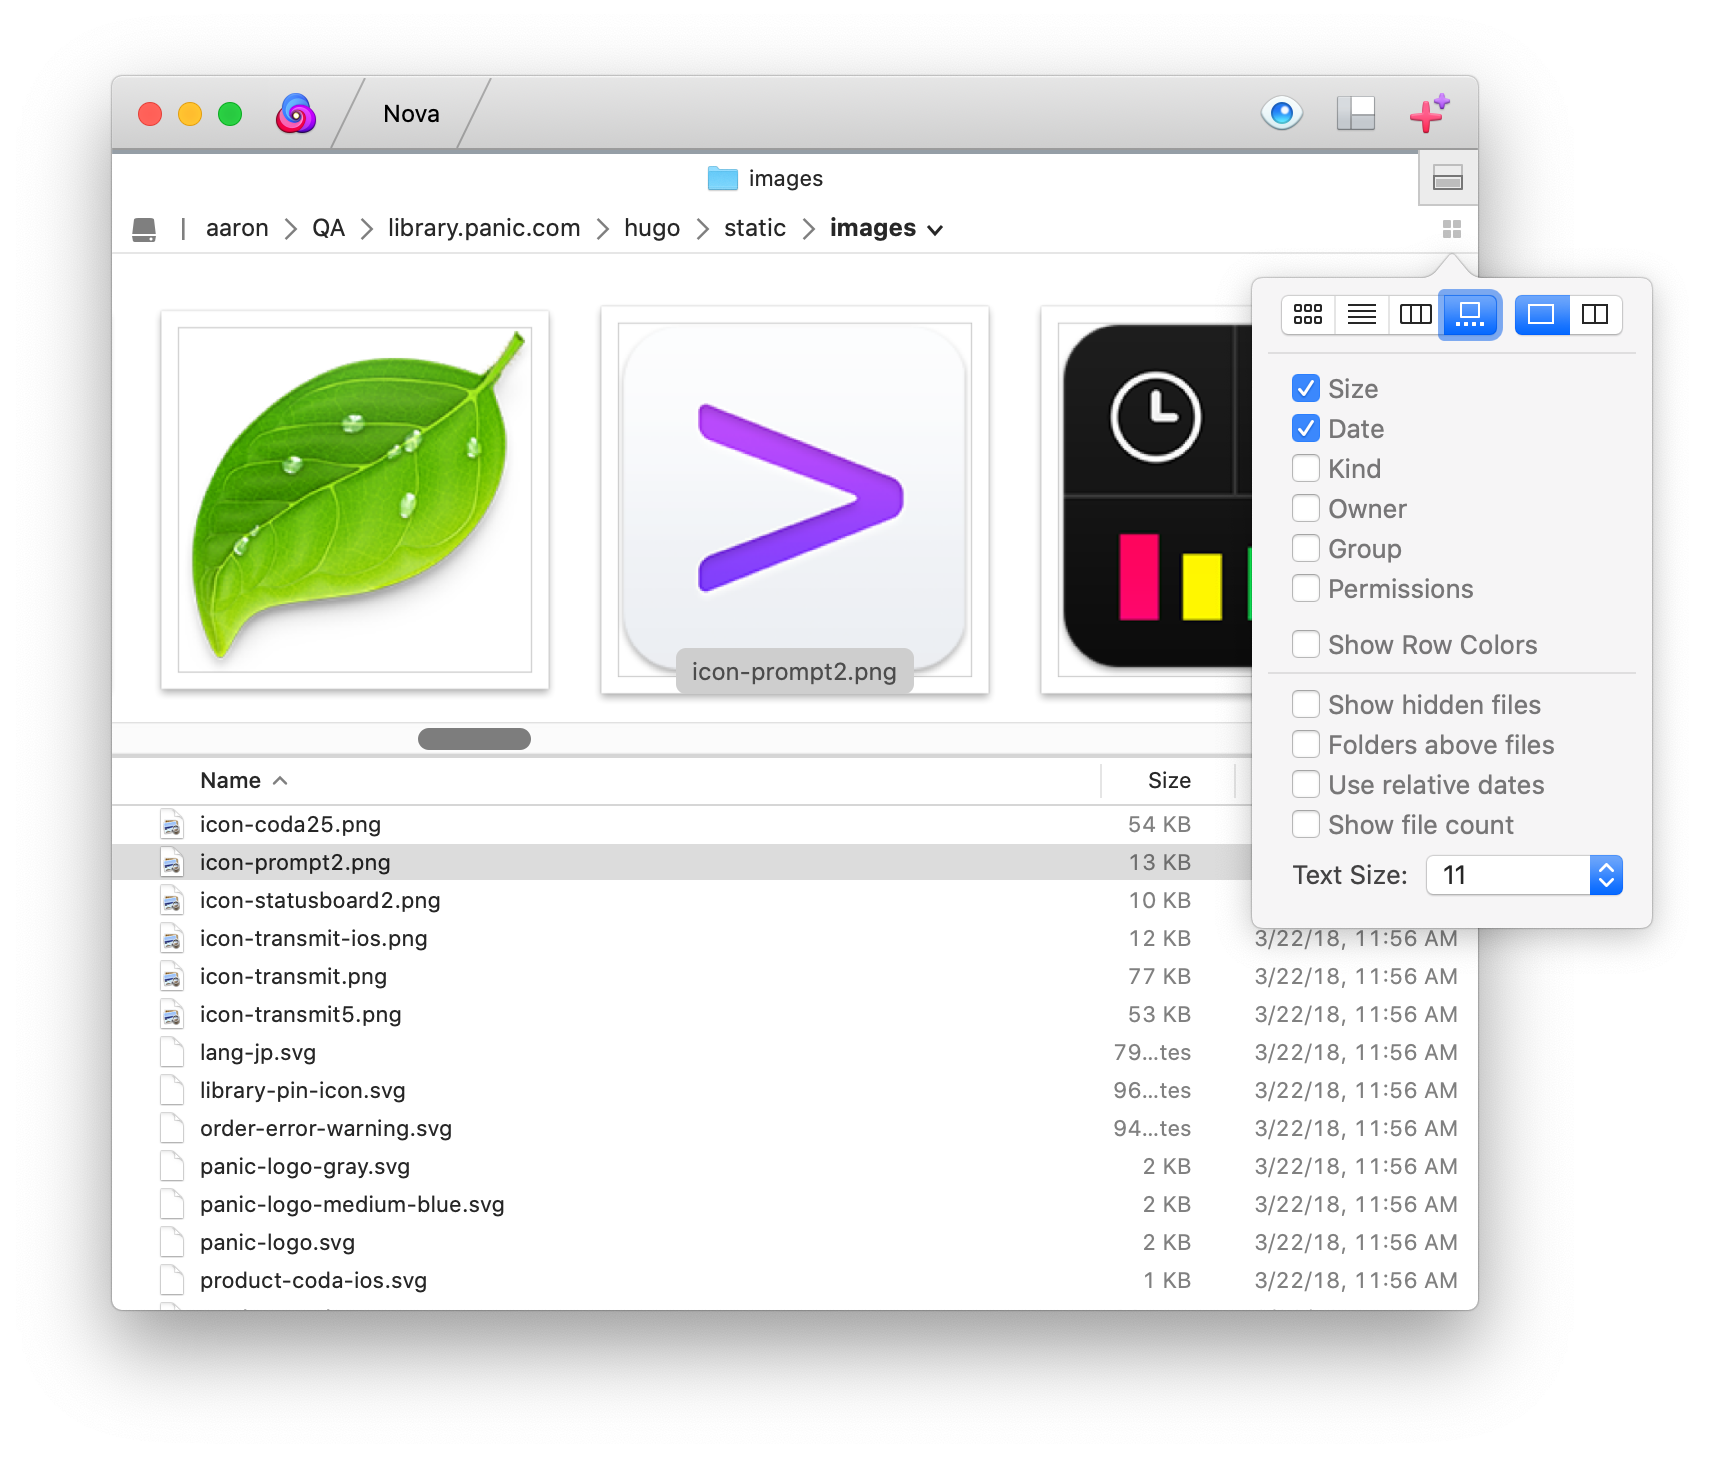Click the Size column header
Screen dimensions: 1724x1458
pos(1169,780)
